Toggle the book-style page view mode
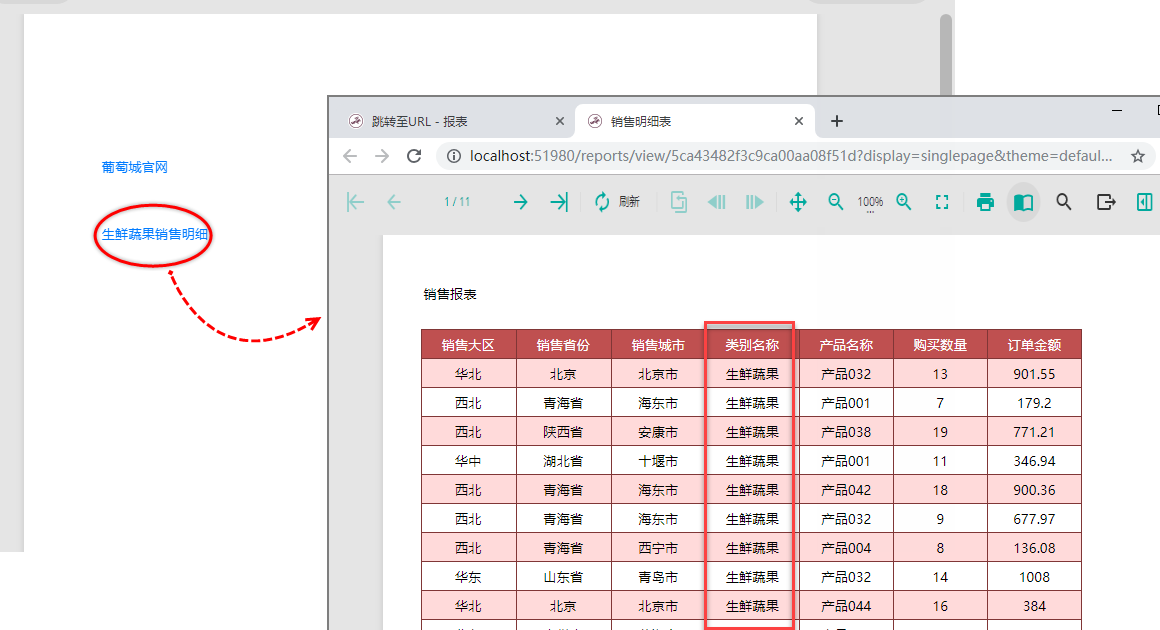Viewport: 1160px width, 630px height. click(x=1023, y=202)
